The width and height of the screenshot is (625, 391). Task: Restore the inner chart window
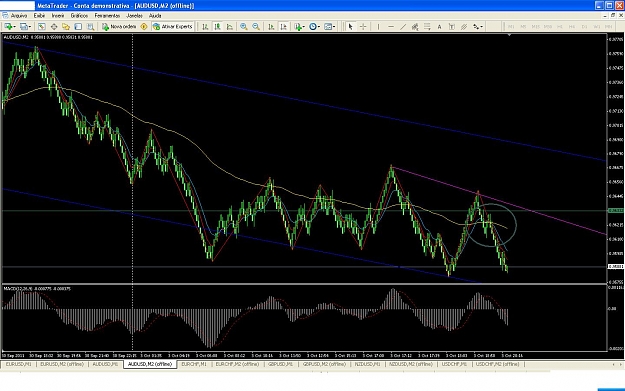pyautogui.click(x=613, y=15)
